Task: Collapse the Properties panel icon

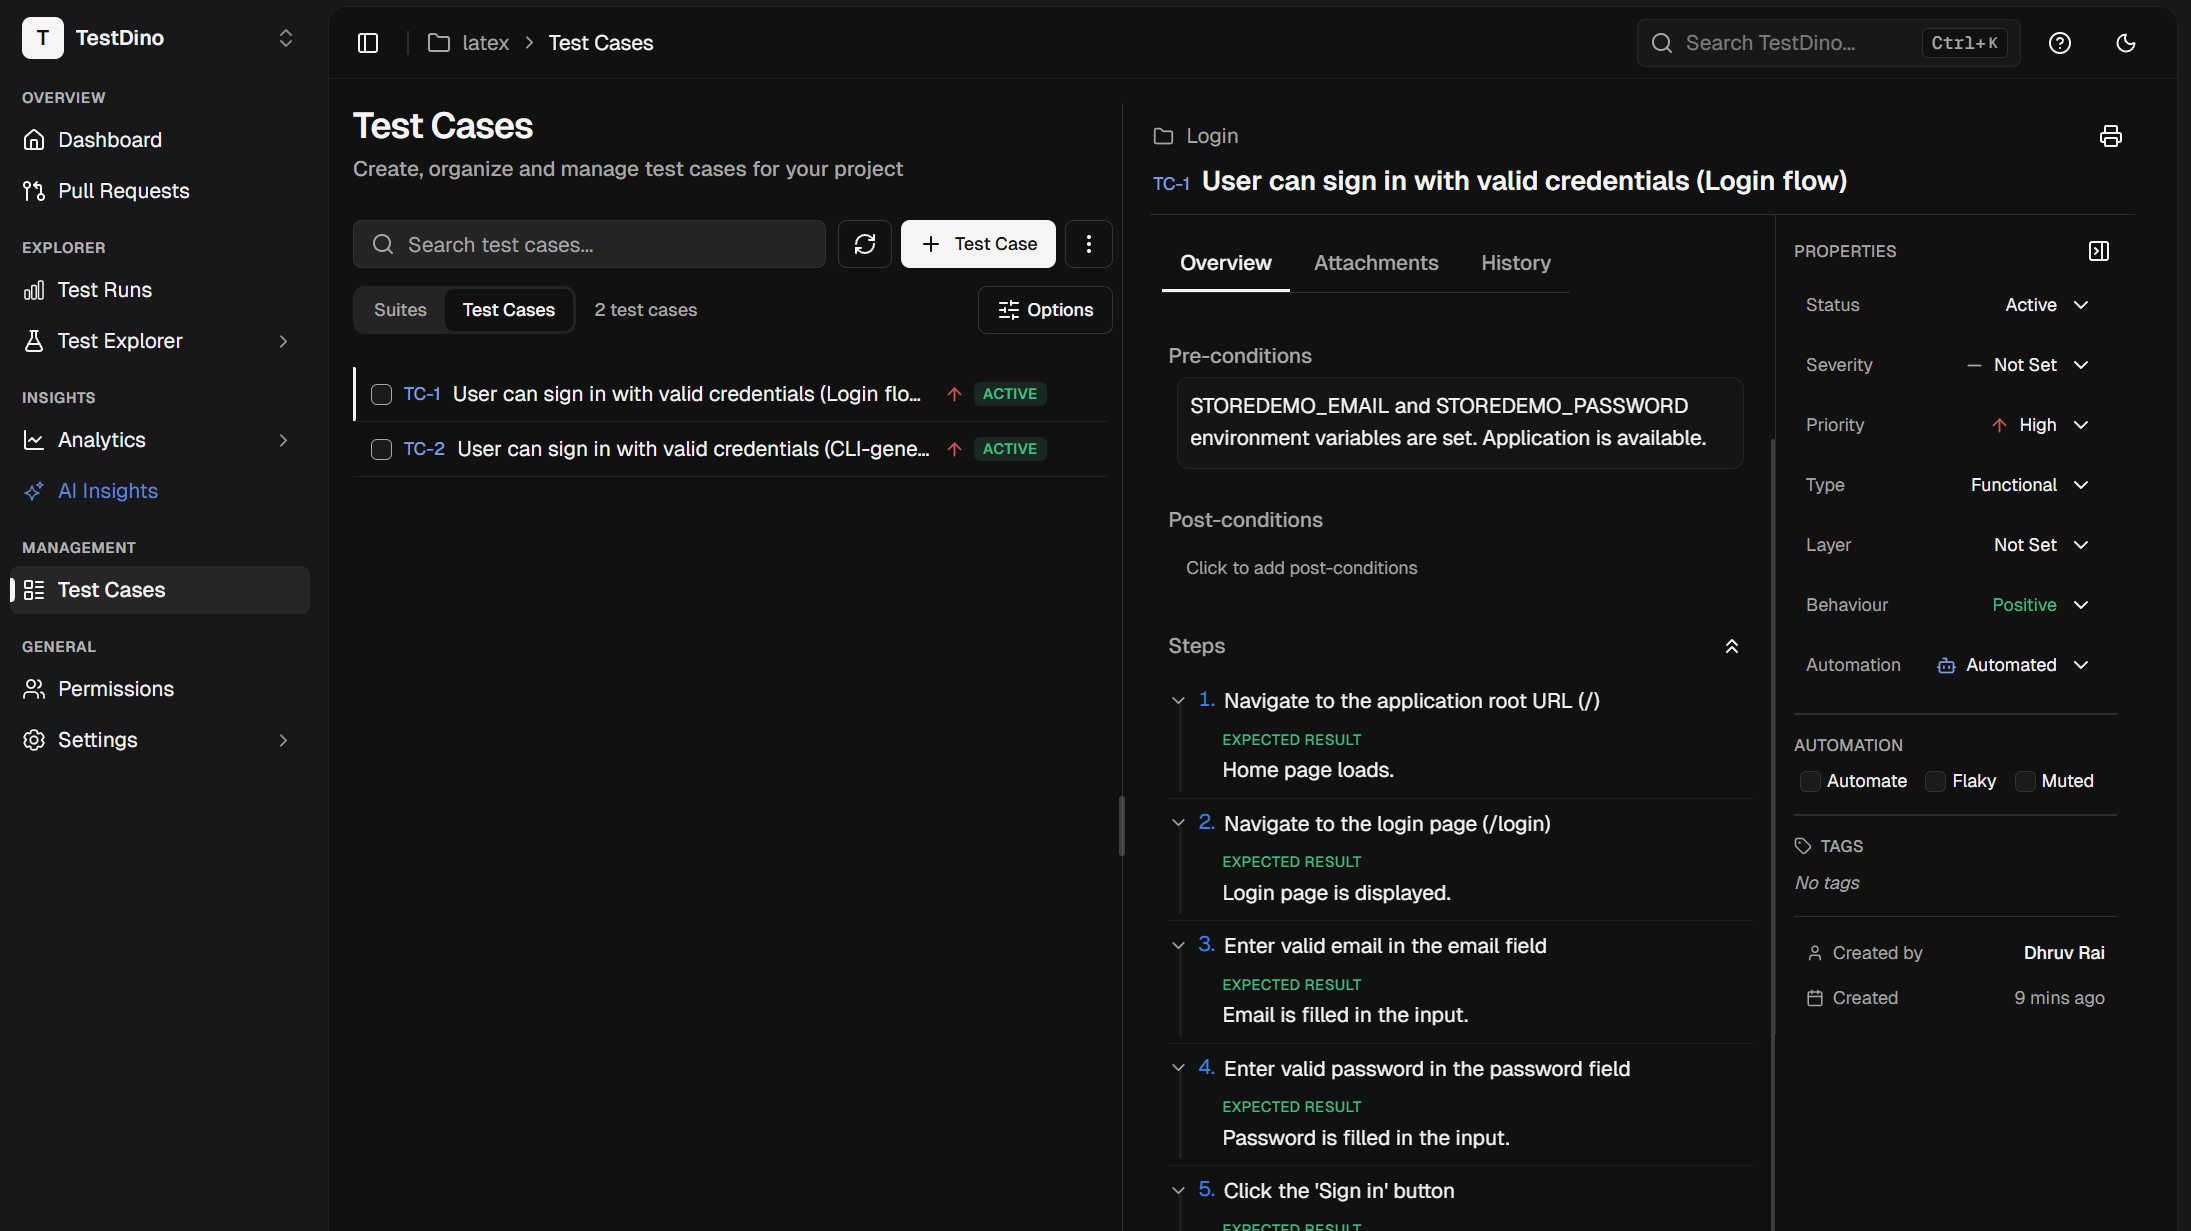Action: click(x=2099, y=251)
